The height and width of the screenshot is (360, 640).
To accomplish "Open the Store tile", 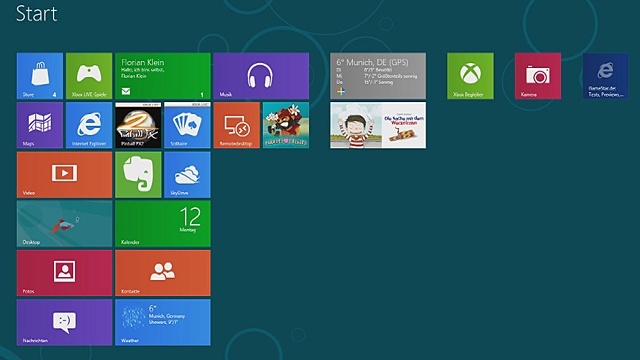I will (40, 76).
